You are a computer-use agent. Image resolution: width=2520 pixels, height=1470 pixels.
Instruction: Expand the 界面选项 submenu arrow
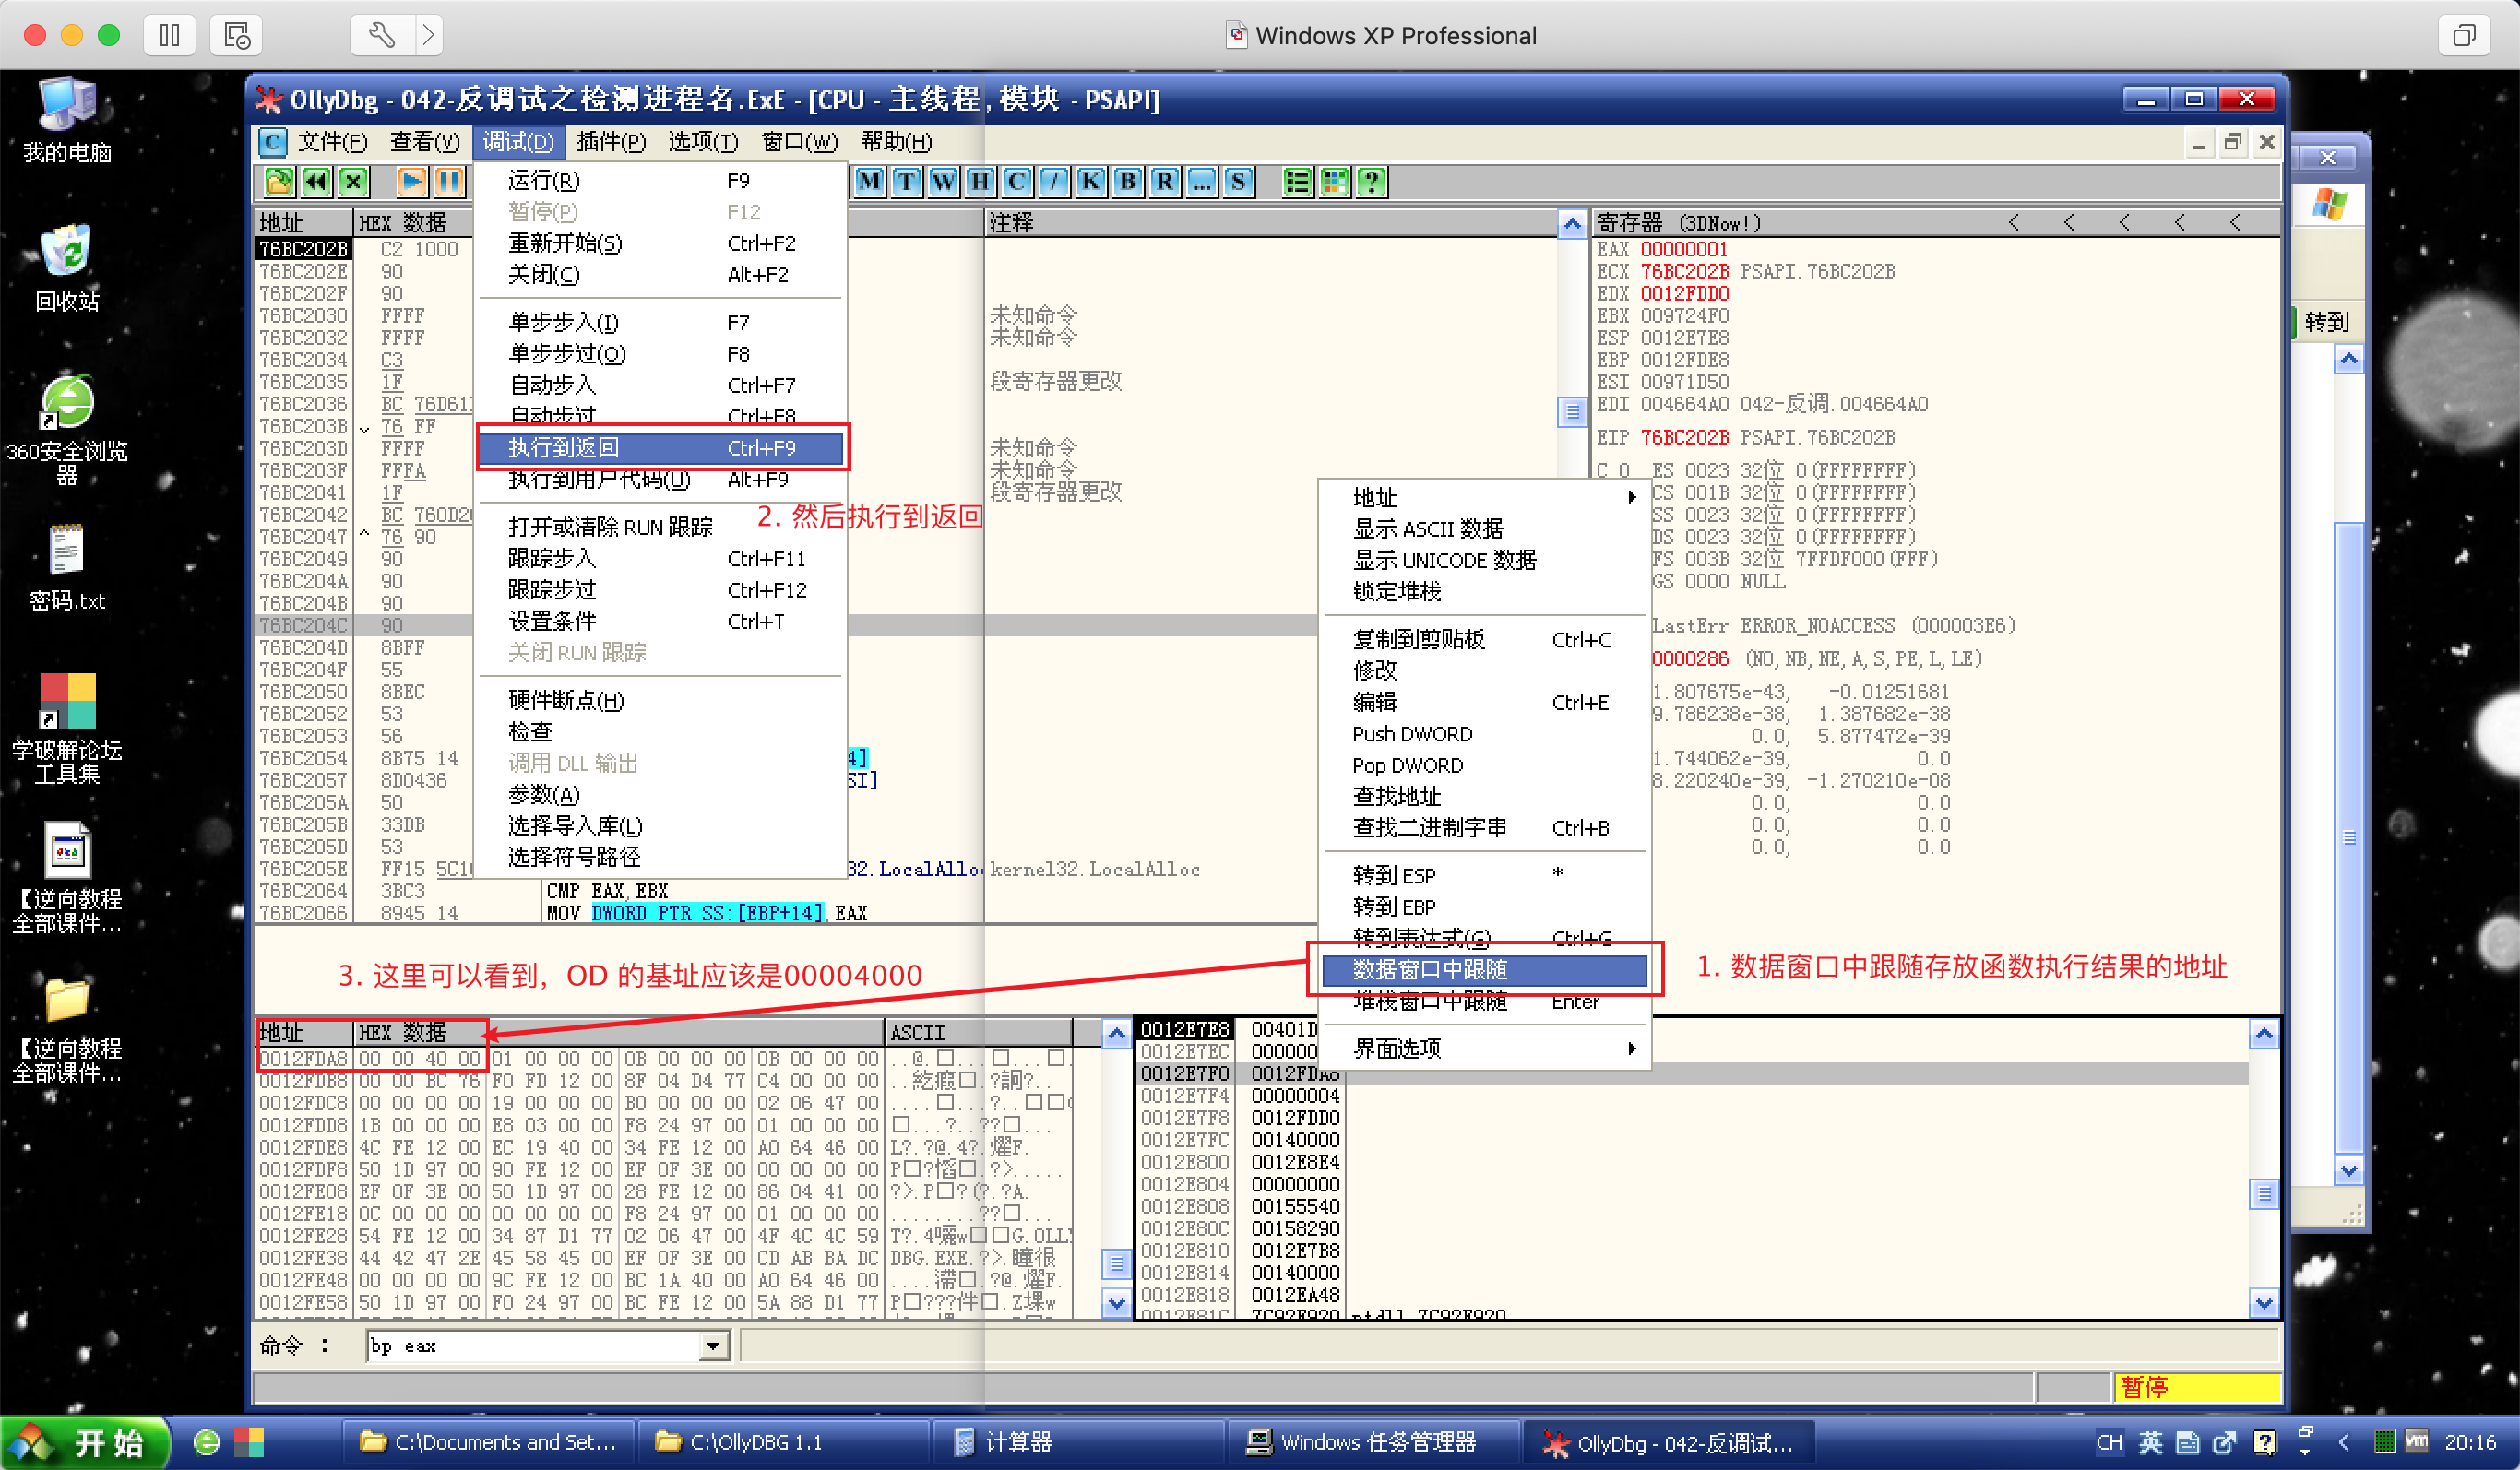click(x=1630, y=1048)
